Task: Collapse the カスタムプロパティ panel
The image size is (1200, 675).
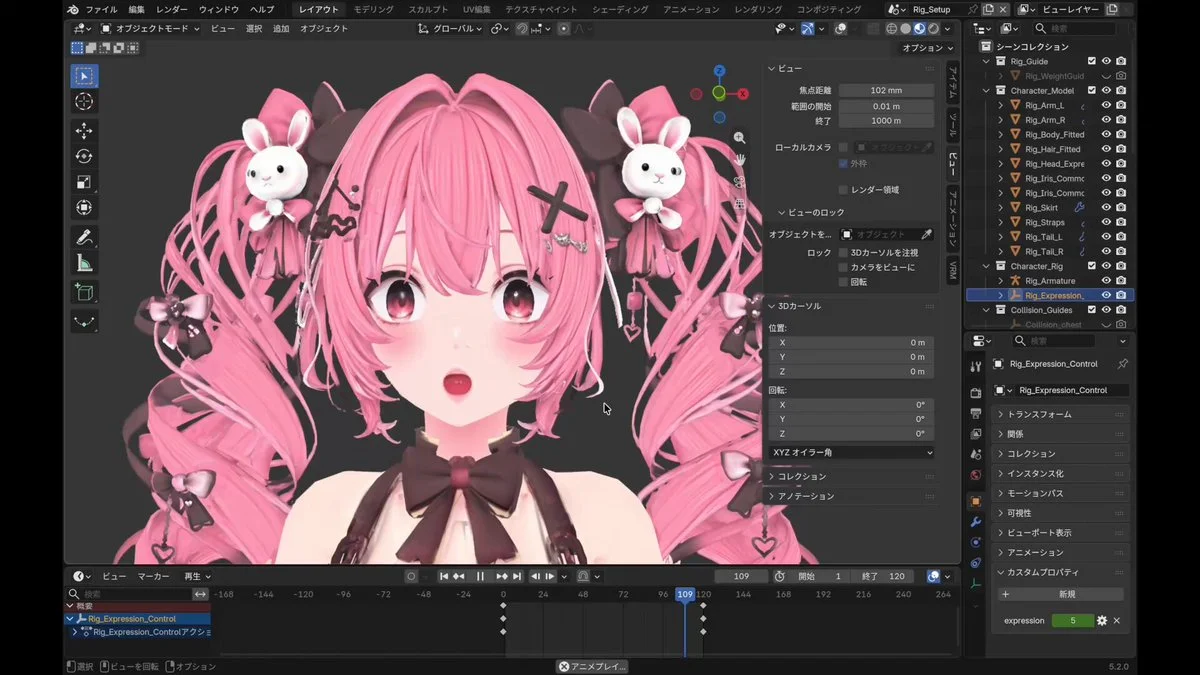Action: 1059,572
